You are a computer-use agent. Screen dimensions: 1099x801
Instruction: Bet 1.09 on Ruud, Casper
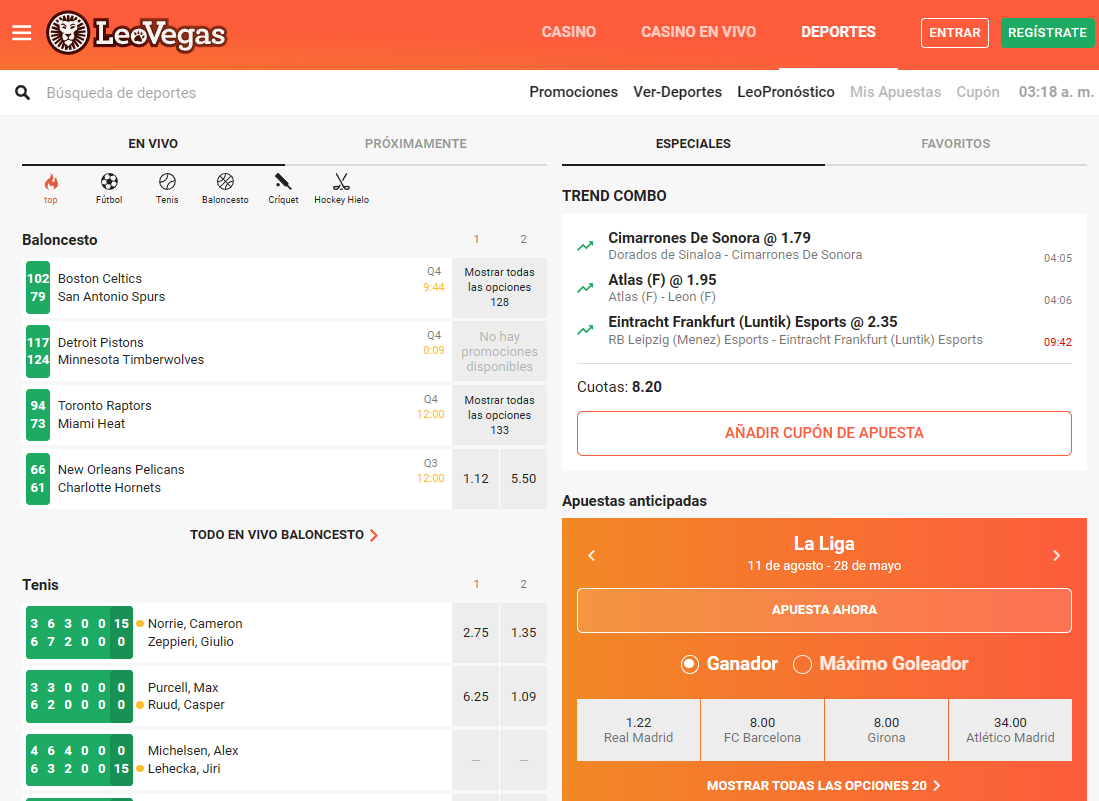(524, 697)
